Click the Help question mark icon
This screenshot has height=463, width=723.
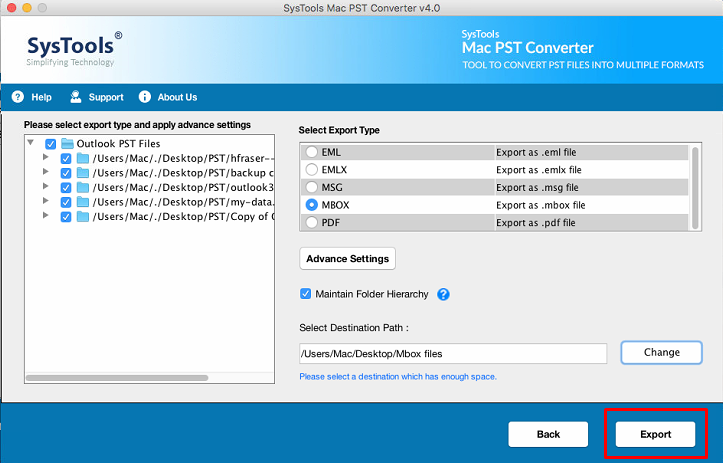[x=18, y=97]
